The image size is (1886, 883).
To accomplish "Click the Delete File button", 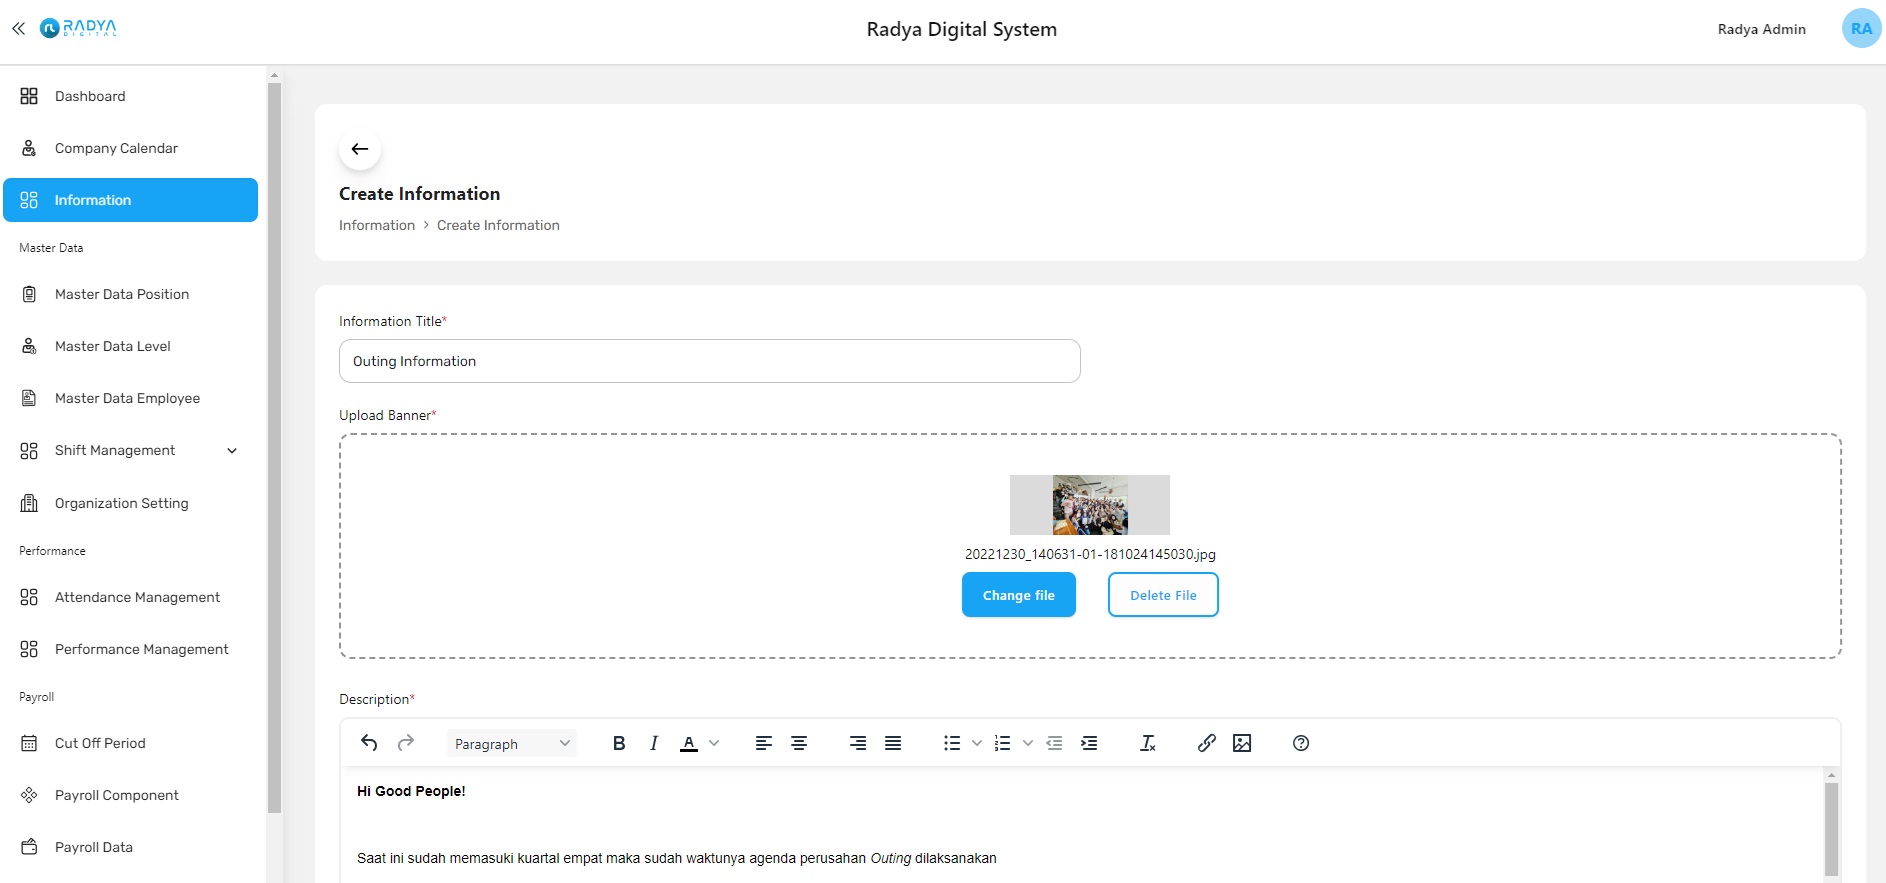I will (1163, 595).
